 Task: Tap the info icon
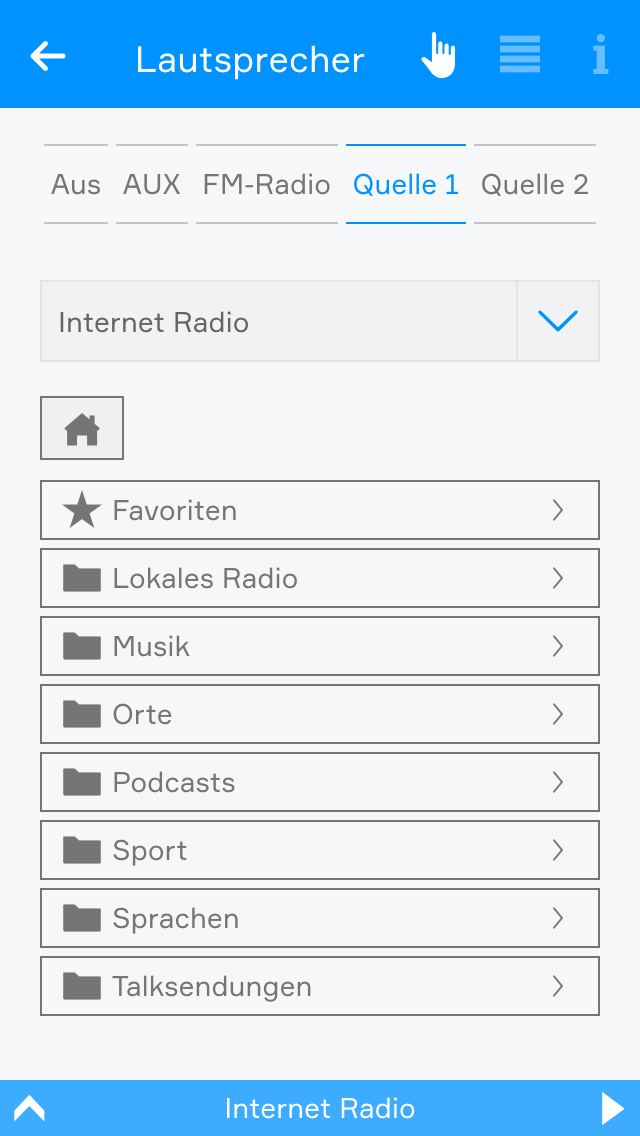(x=600, y=56)
